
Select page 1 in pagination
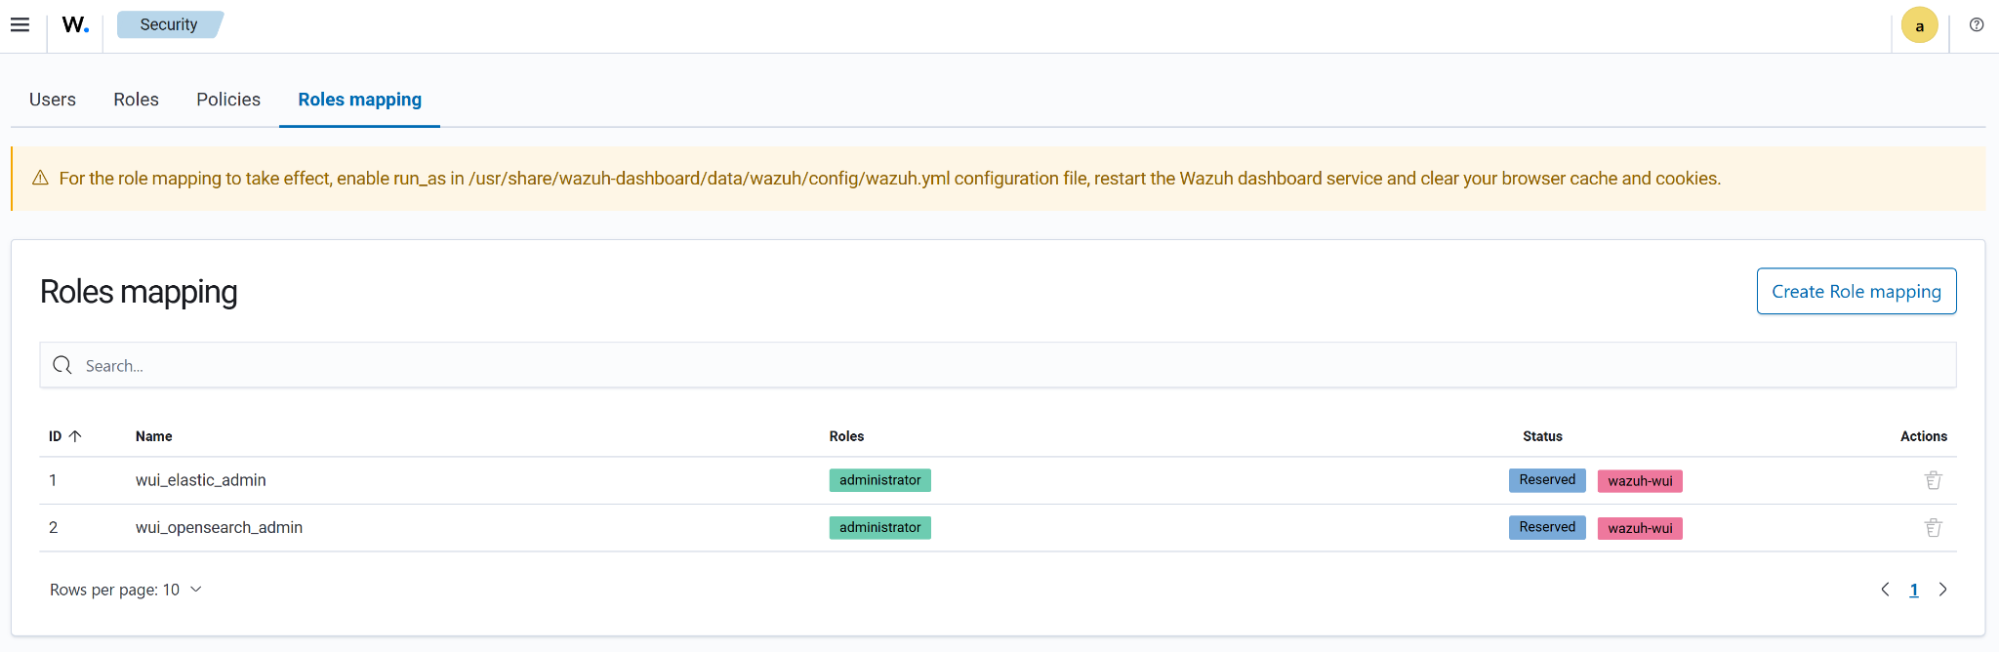point(1913,590)
